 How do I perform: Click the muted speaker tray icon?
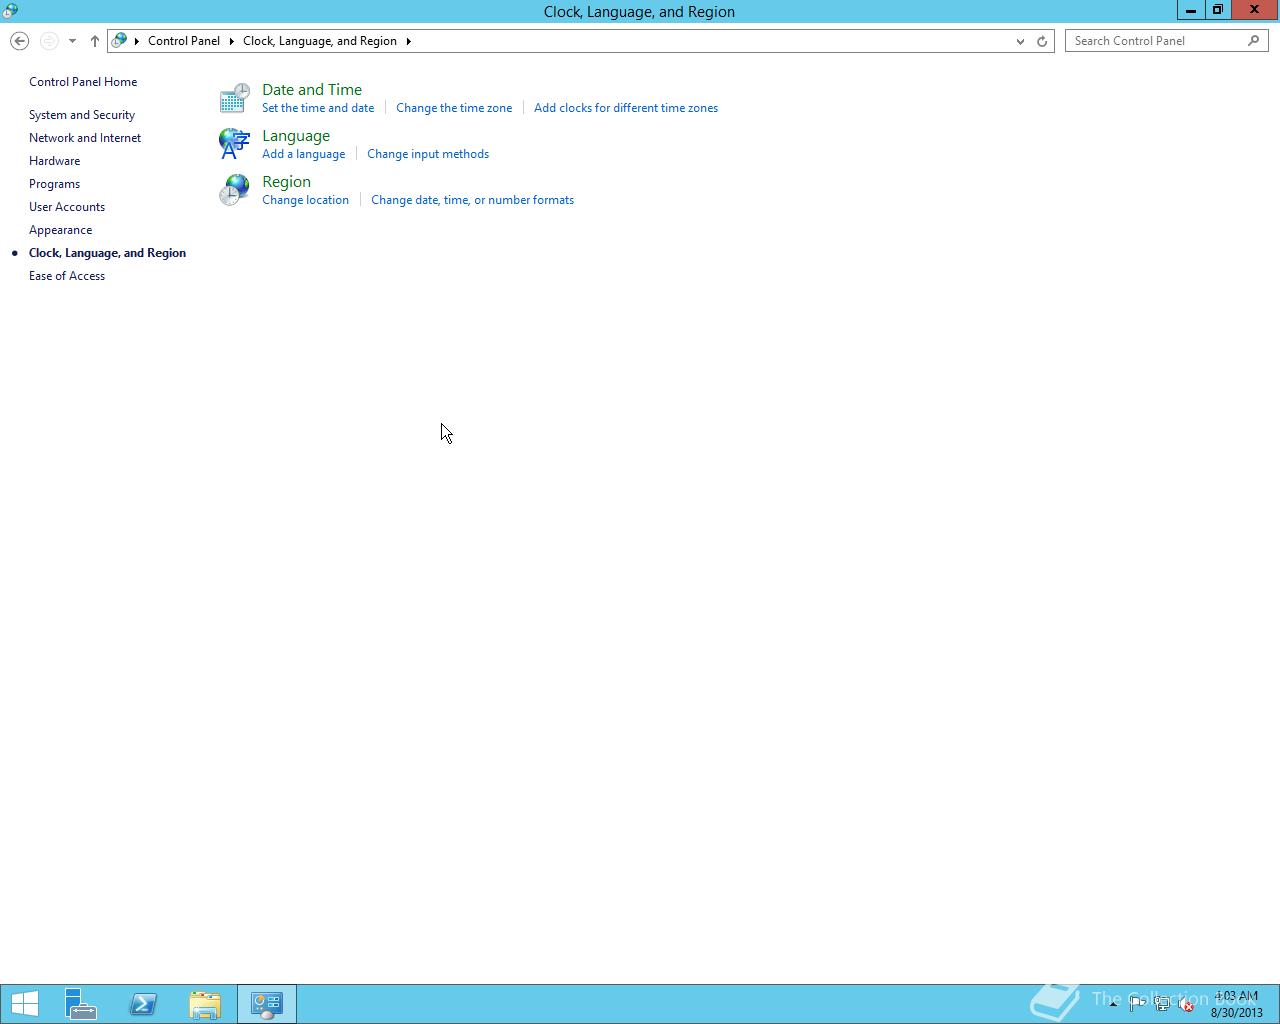[1186, 1005]
